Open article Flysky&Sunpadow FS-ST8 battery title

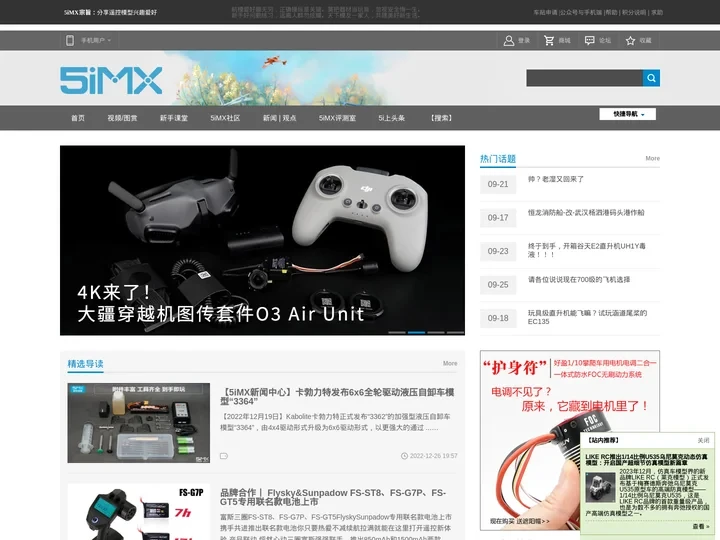pyautogui.click(x=333, y=497)
